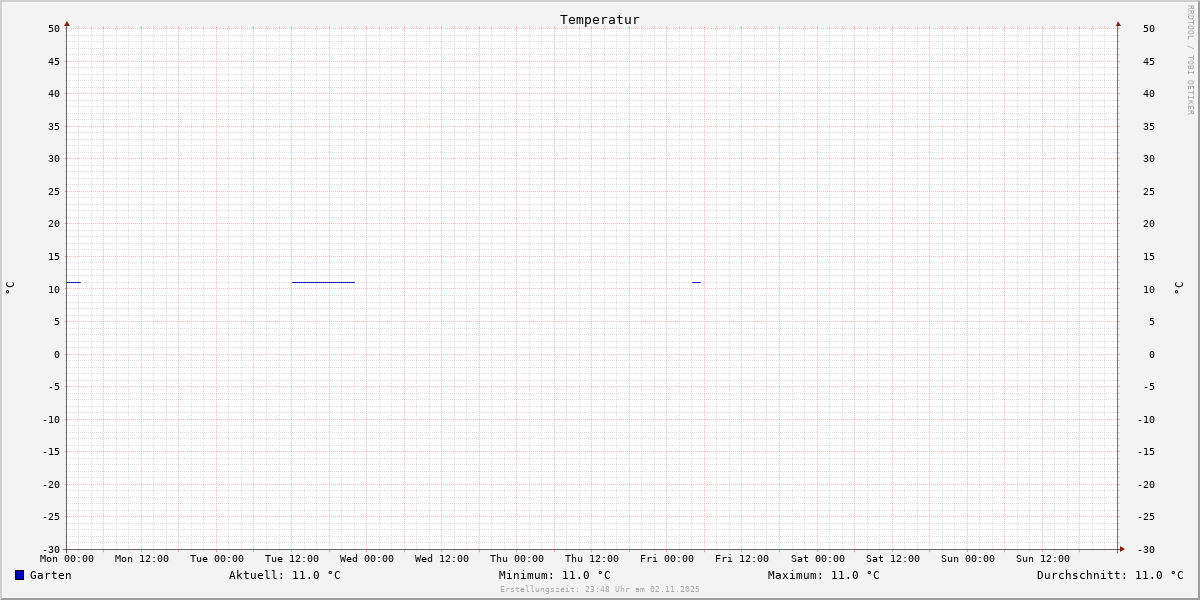Viewport: 1200px width, 600px height.
Task: Click the long blue data line after Tue 12:00
Action: (323, 282)
